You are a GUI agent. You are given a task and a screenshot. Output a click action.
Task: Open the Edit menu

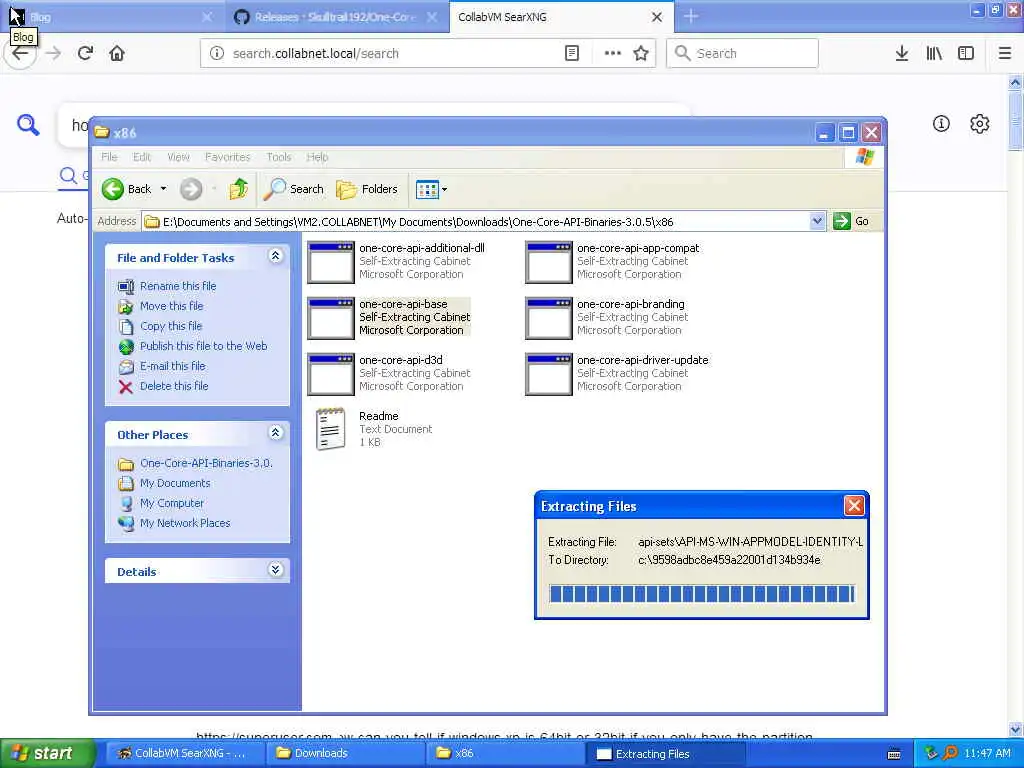click(142, 157)
